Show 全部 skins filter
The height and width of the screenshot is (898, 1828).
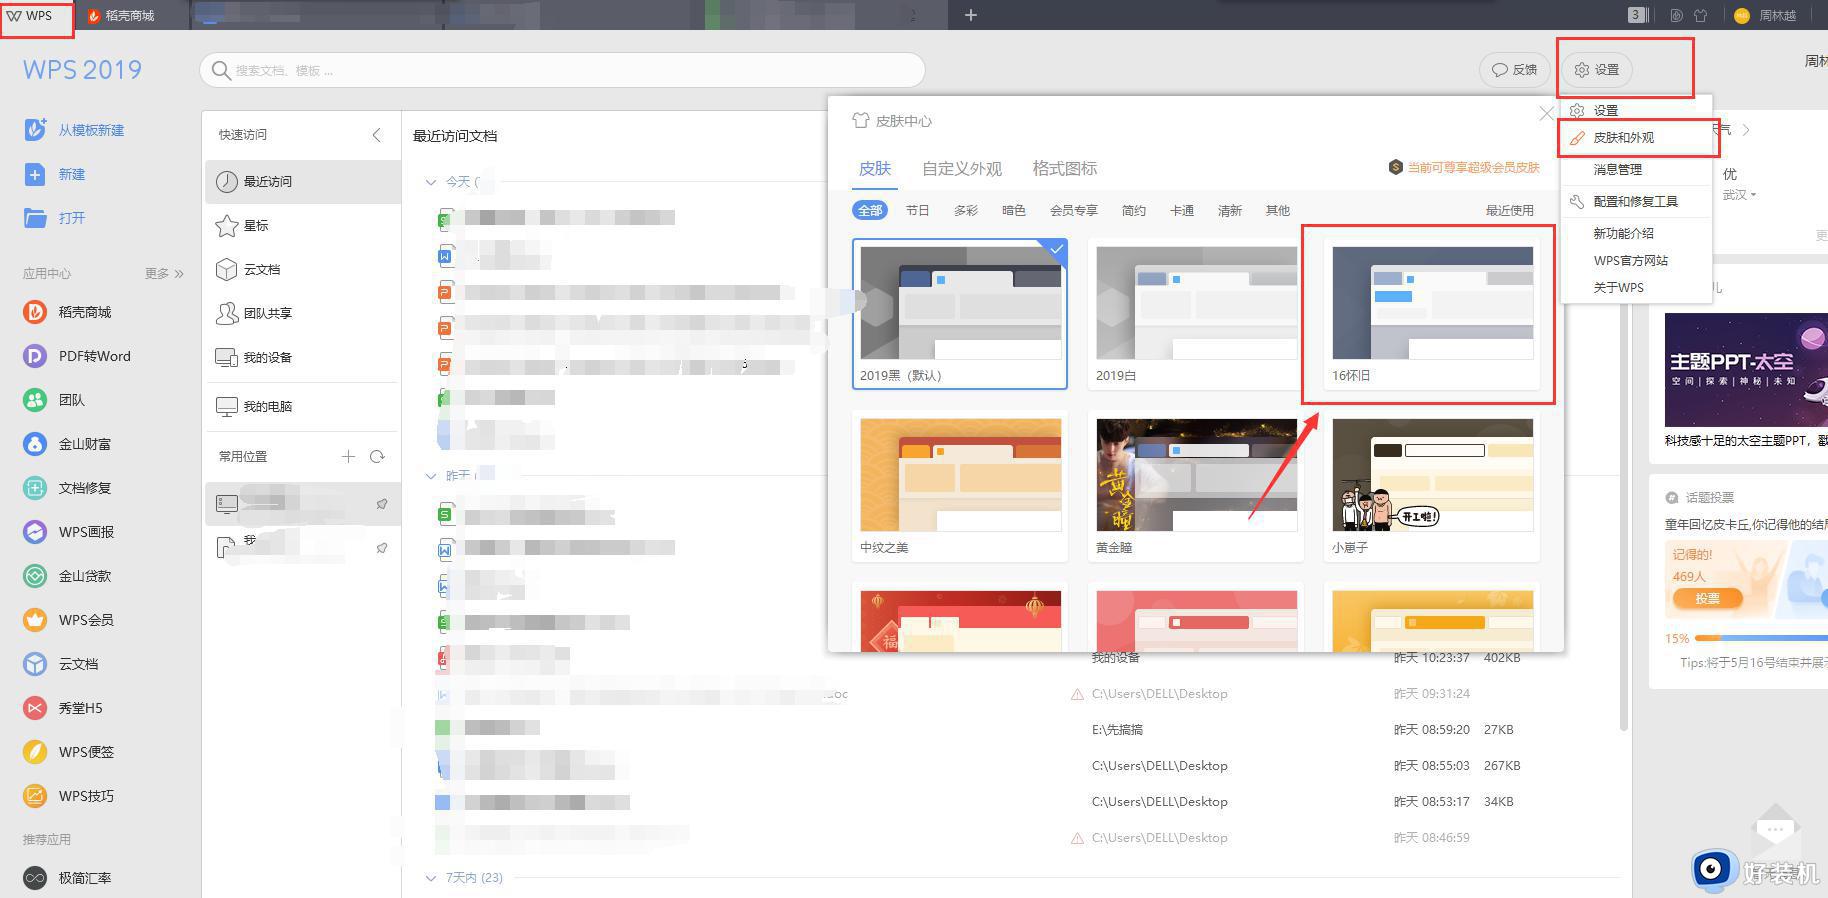[x=870, y=210]
